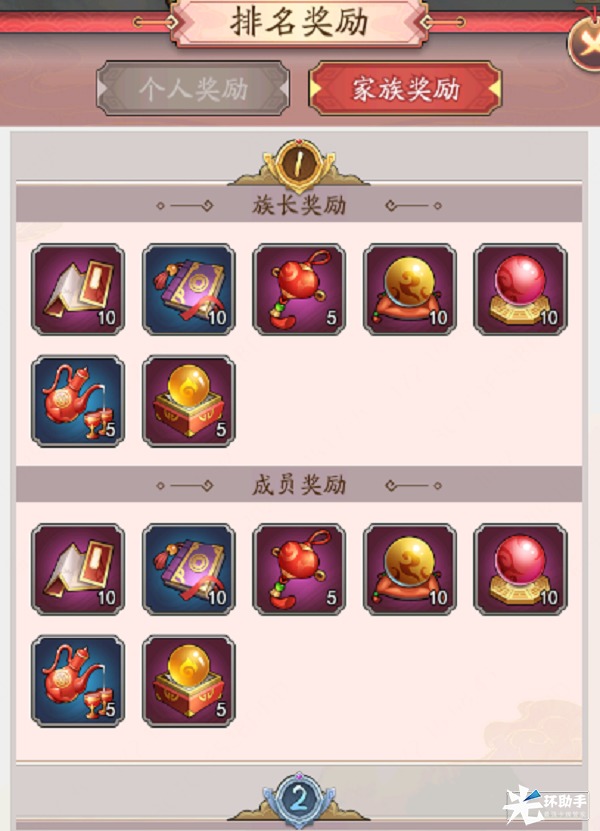Select the 家族奖励 tab
Image resolution: width=600 pixels, height=831 pixels.
pos(405,89)
